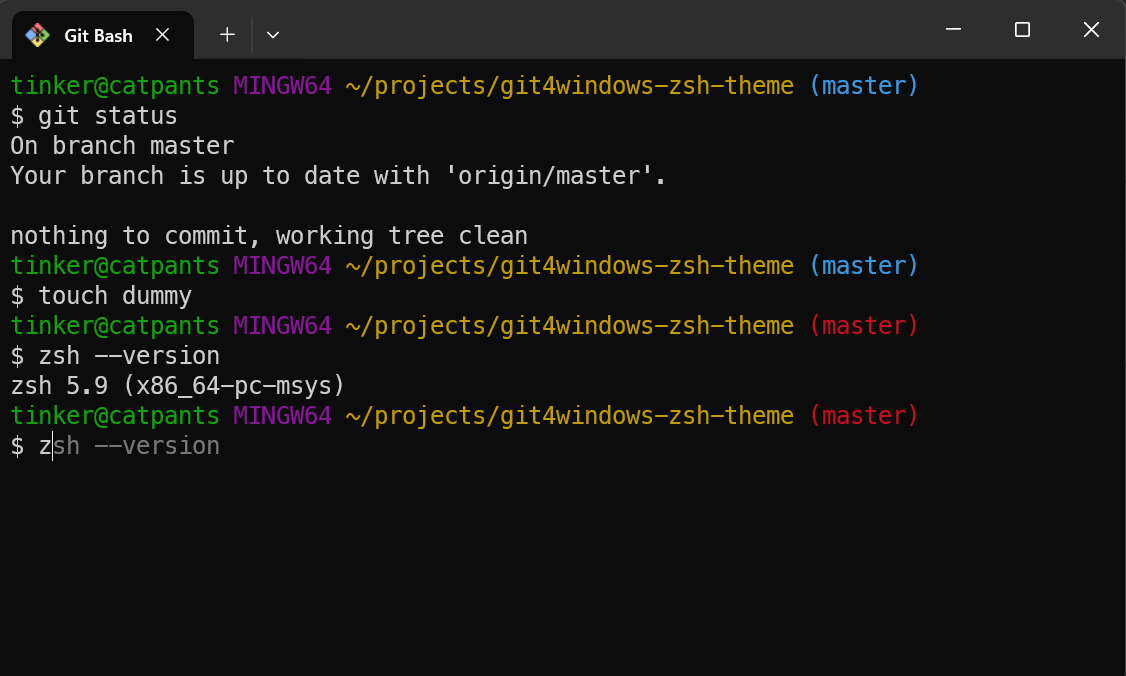Place cursor in greyed 'zsh --version' autosuggestion

pos(136,446)
